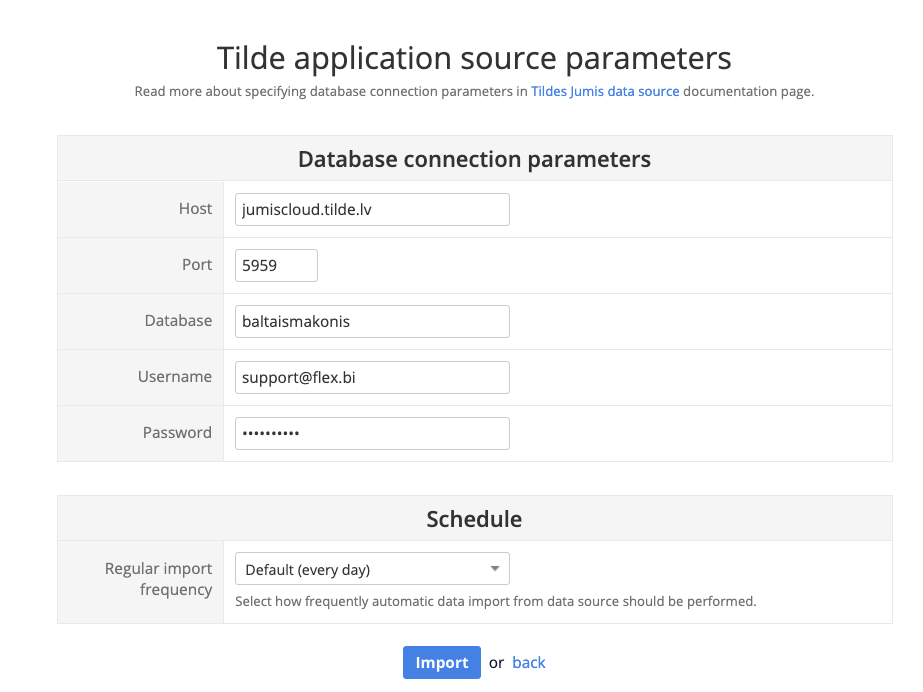Click the Database connection parameters heading
The image size is (923, 692).
point(474,159)
